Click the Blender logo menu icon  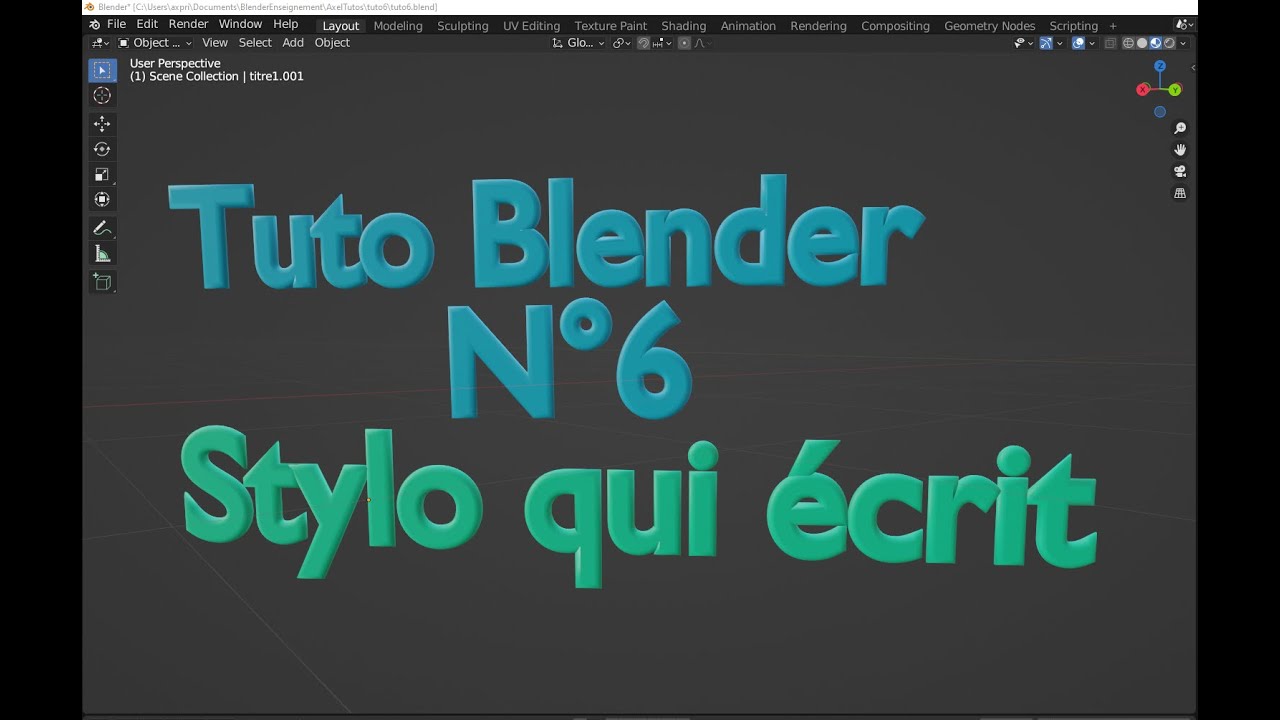(x=94, y=24)
